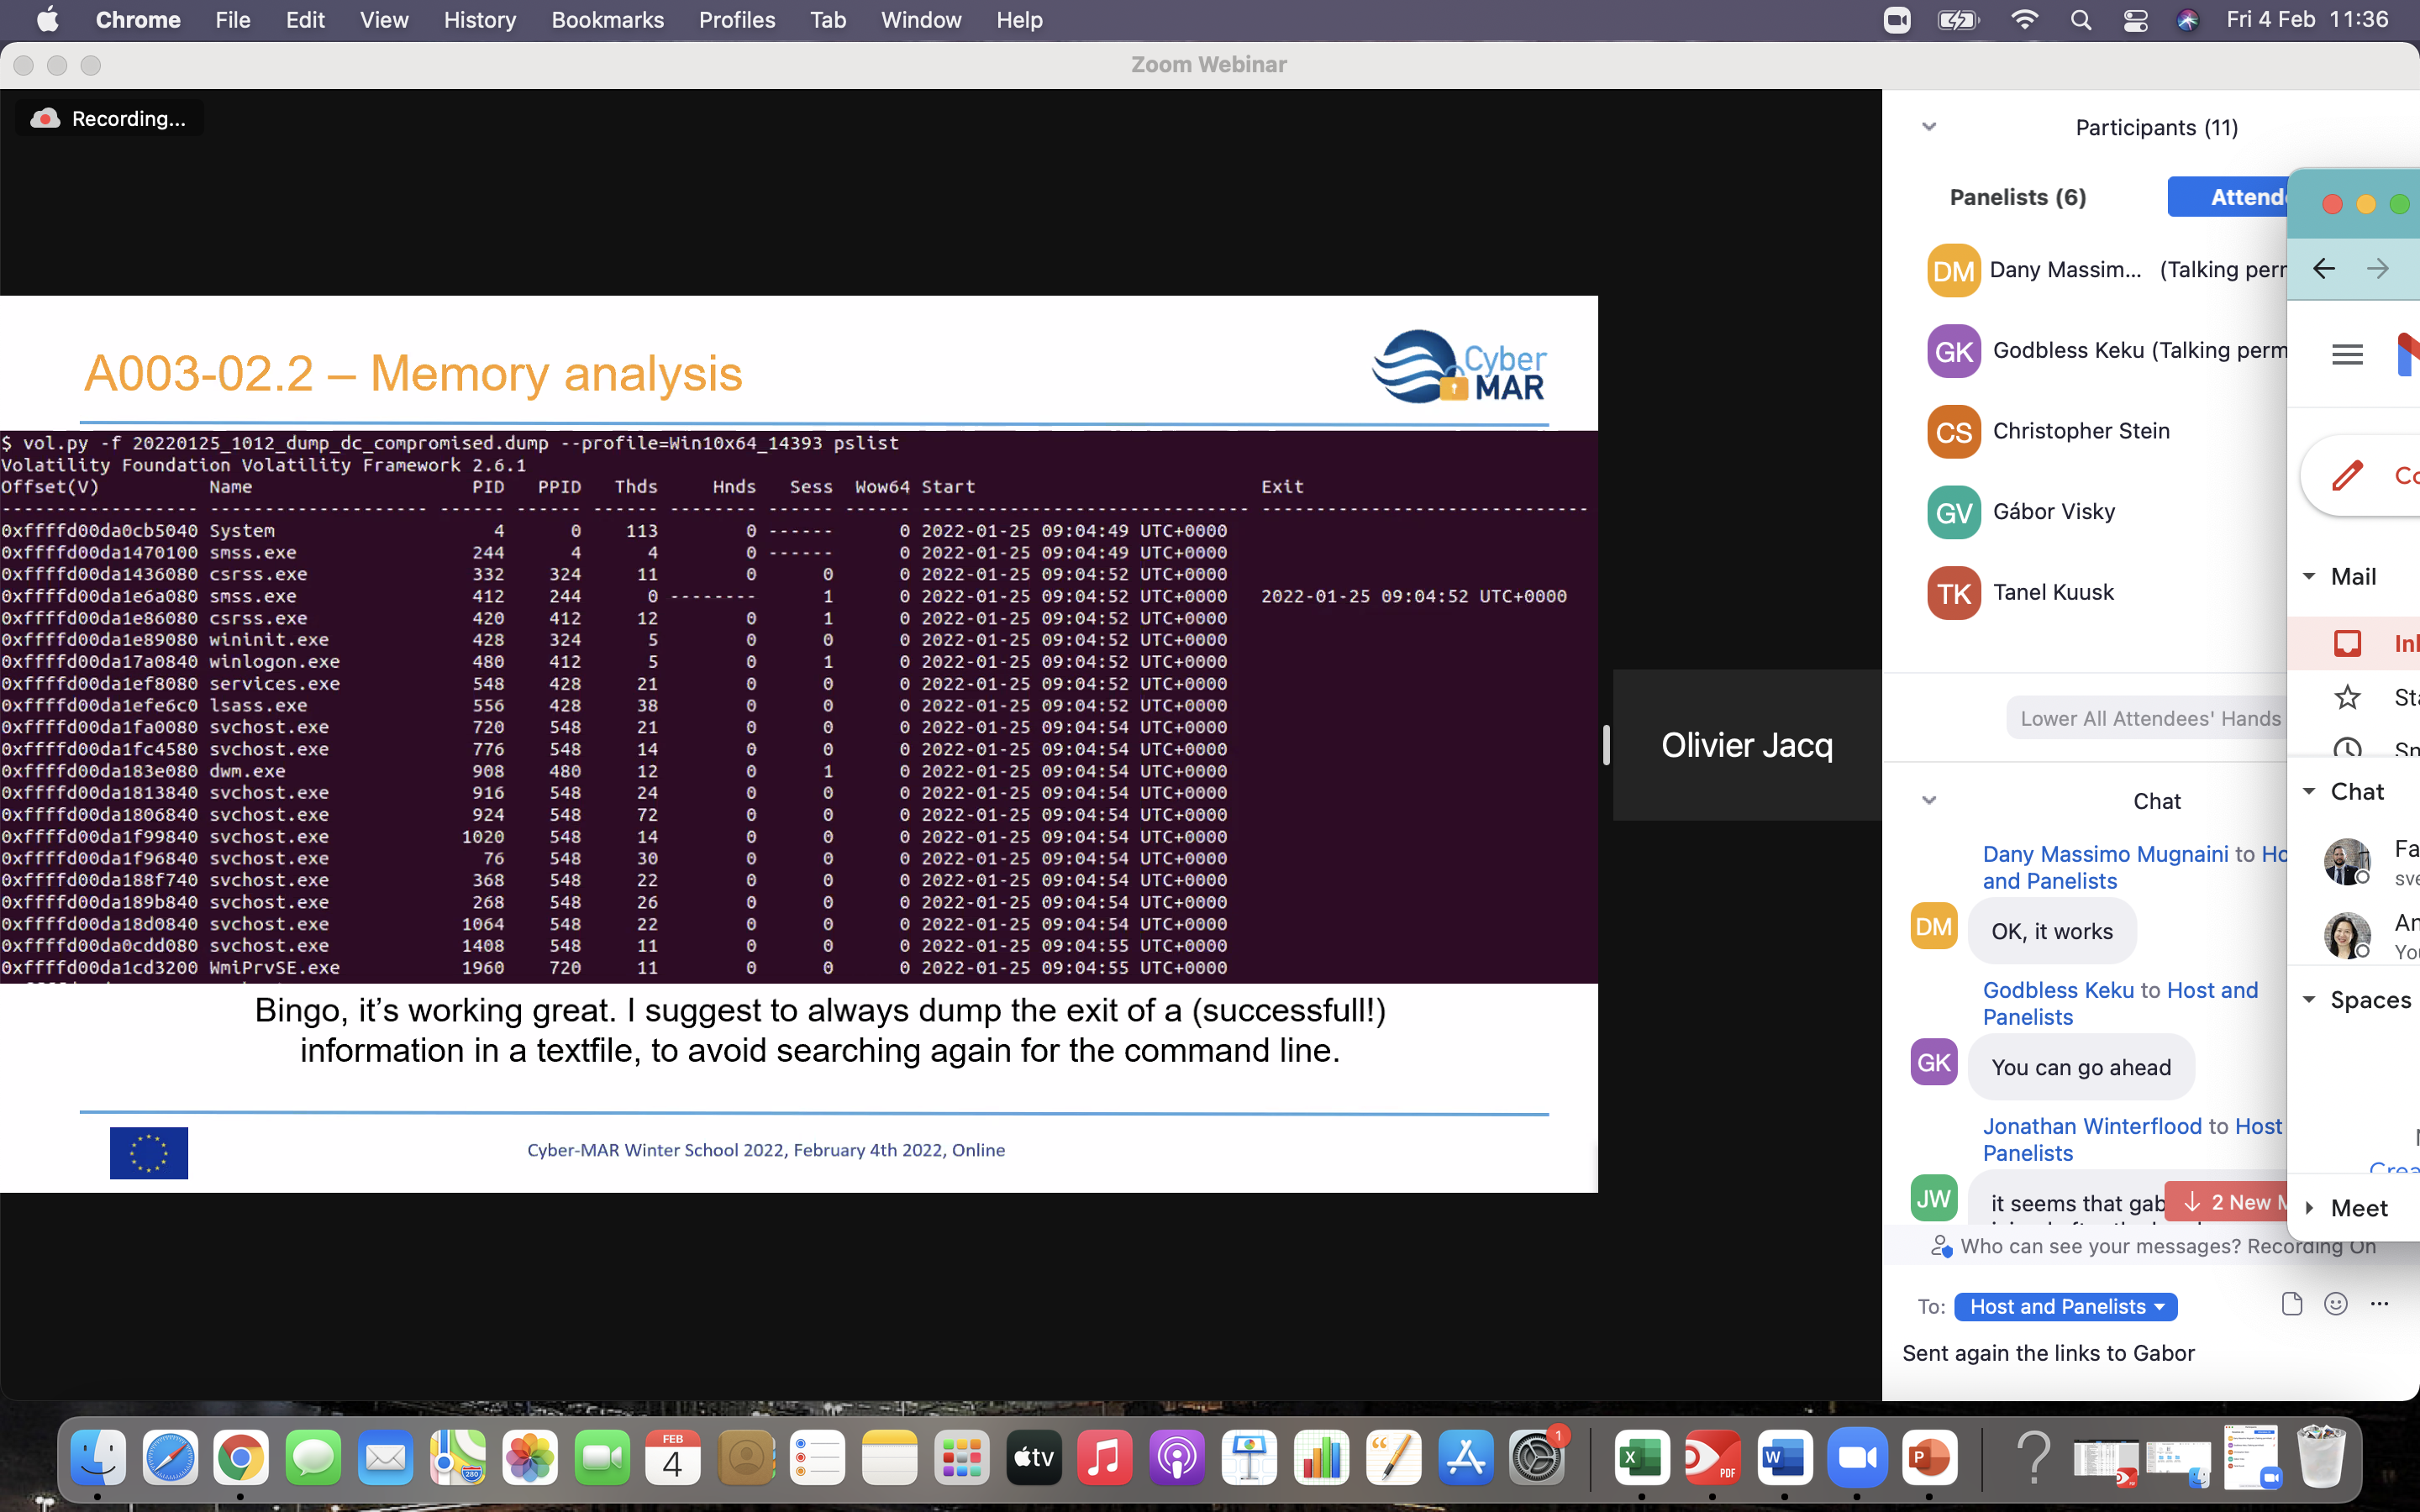Image resolution: width=2420 pixels, height=1512 pixels.
Task: Open Zoom app in the dock
Action: tap(1857, 1458)
